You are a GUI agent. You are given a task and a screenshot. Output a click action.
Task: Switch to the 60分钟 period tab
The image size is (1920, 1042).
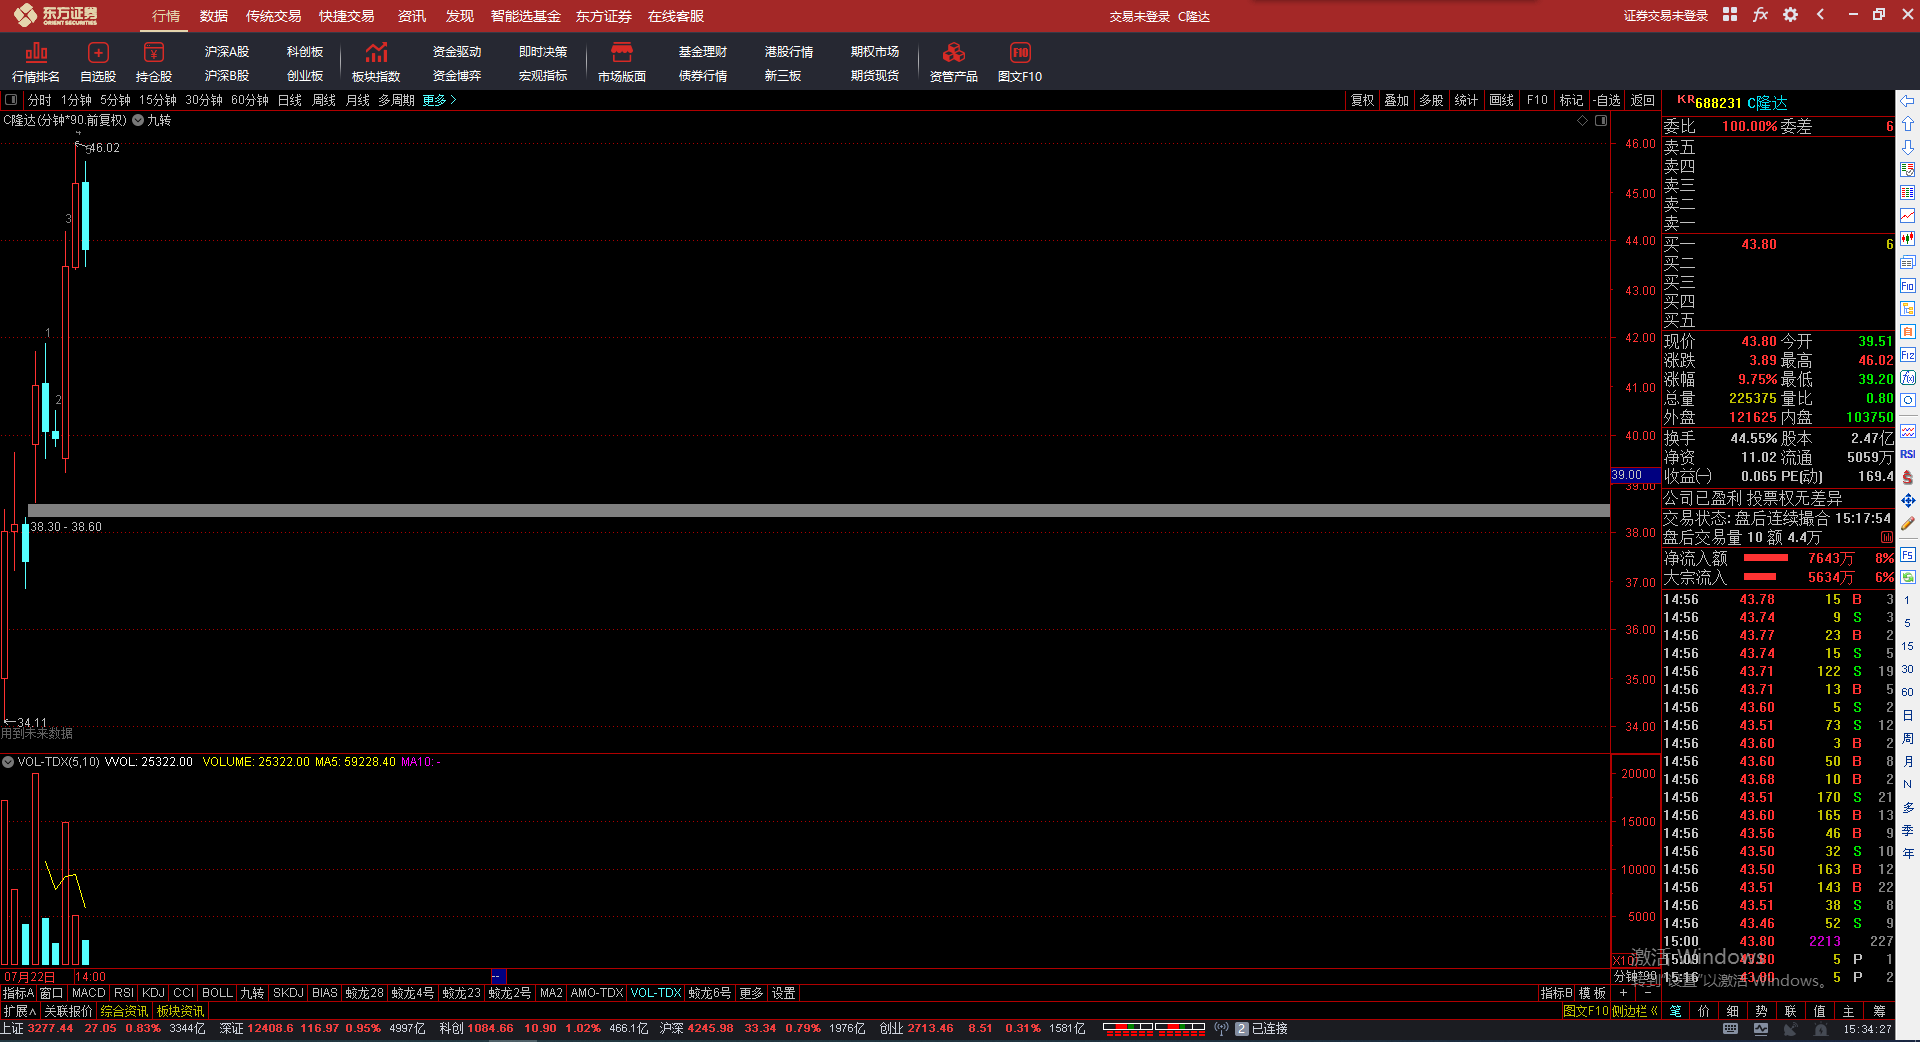coord(250,100)
